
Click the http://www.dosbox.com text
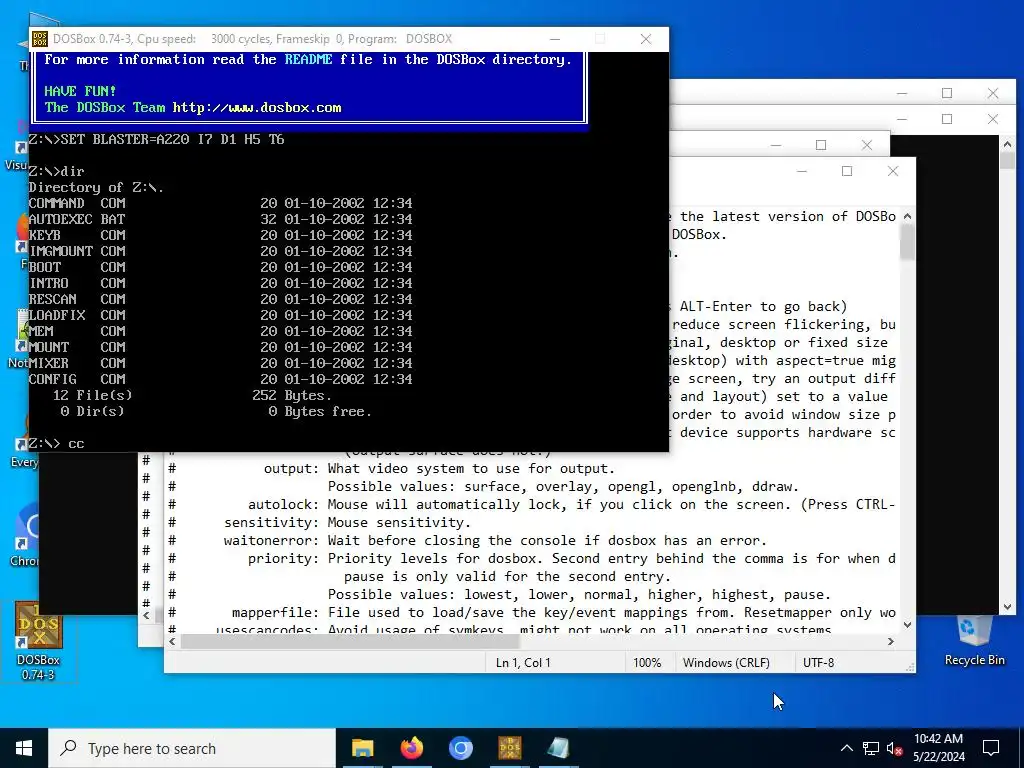point(257,108)
